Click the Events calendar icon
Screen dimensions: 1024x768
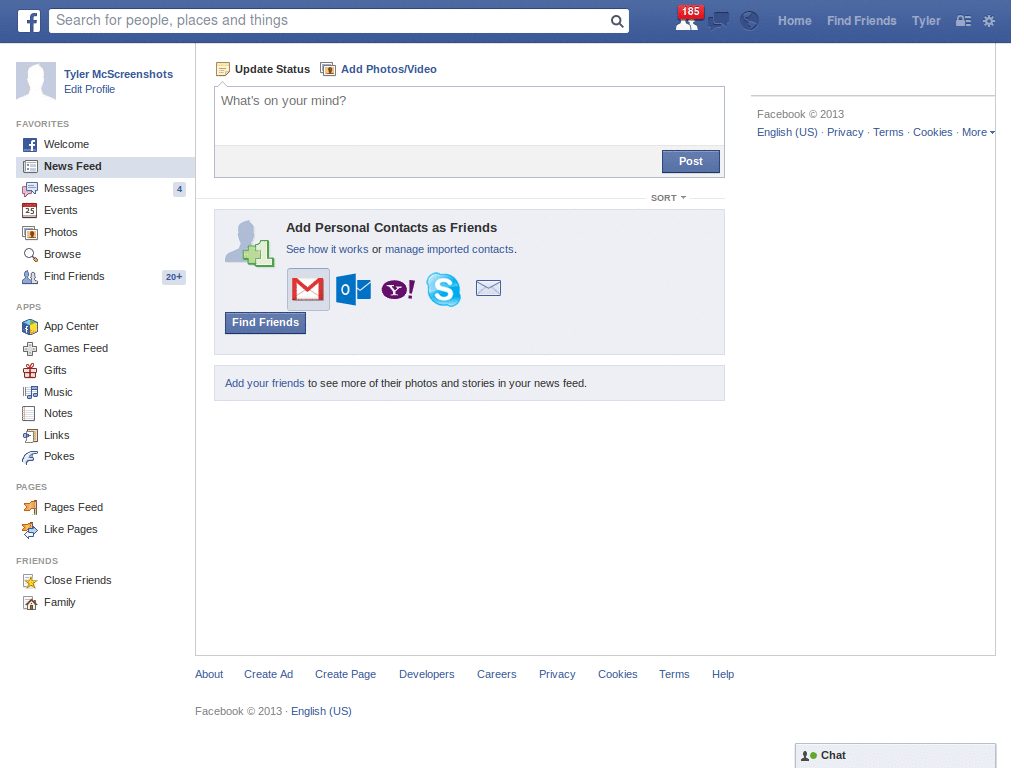(x=29, y=210)
